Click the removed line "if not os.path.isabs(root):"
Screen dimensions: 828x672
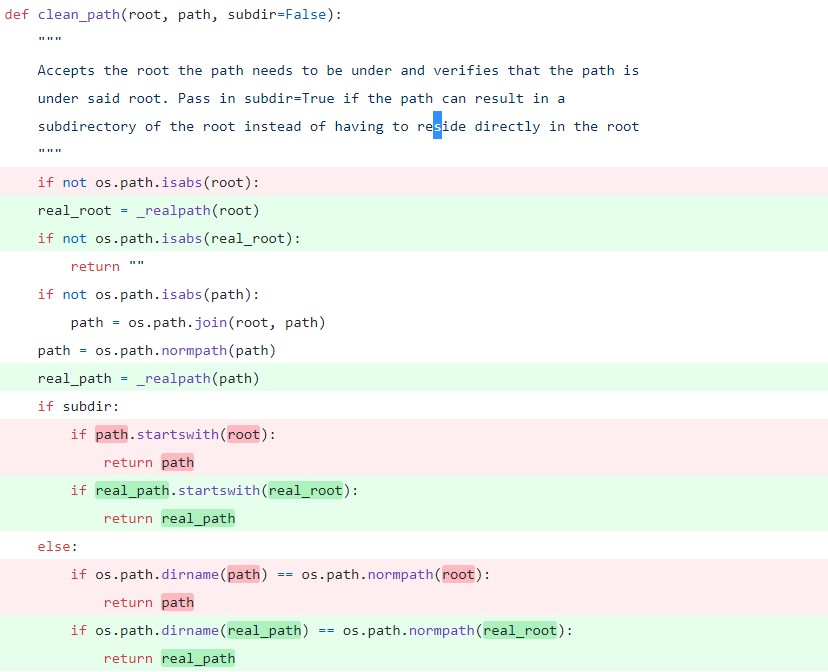click(148, 183)
